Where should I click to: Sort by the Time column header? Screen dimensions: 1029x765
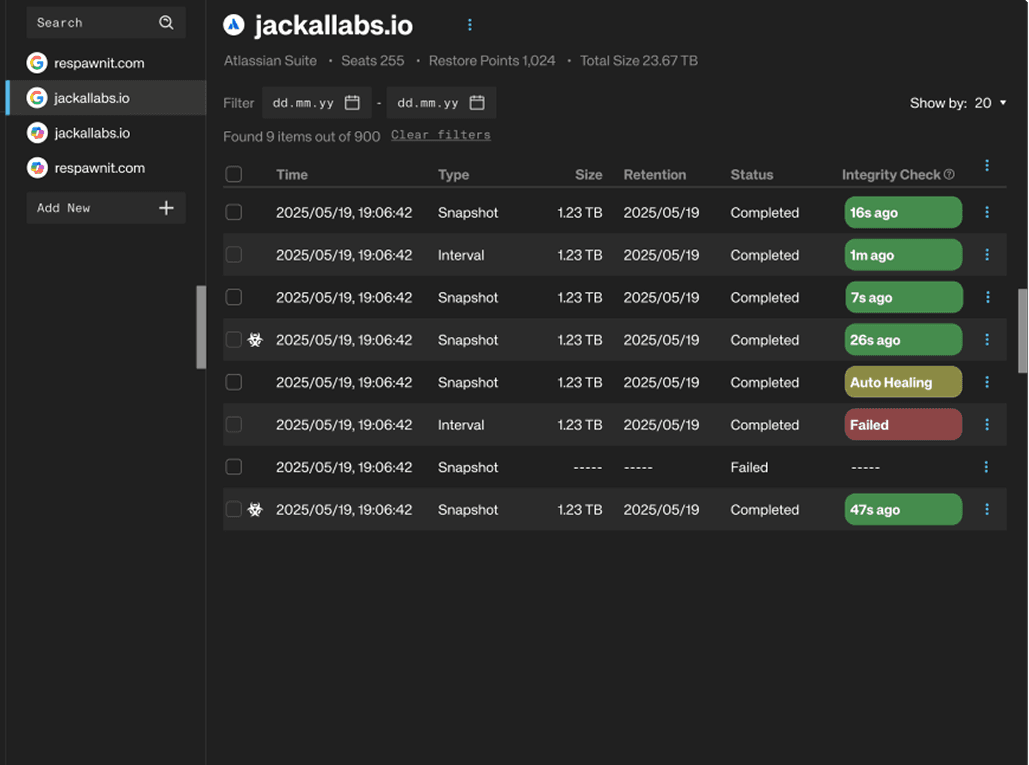tap(292, 175)
